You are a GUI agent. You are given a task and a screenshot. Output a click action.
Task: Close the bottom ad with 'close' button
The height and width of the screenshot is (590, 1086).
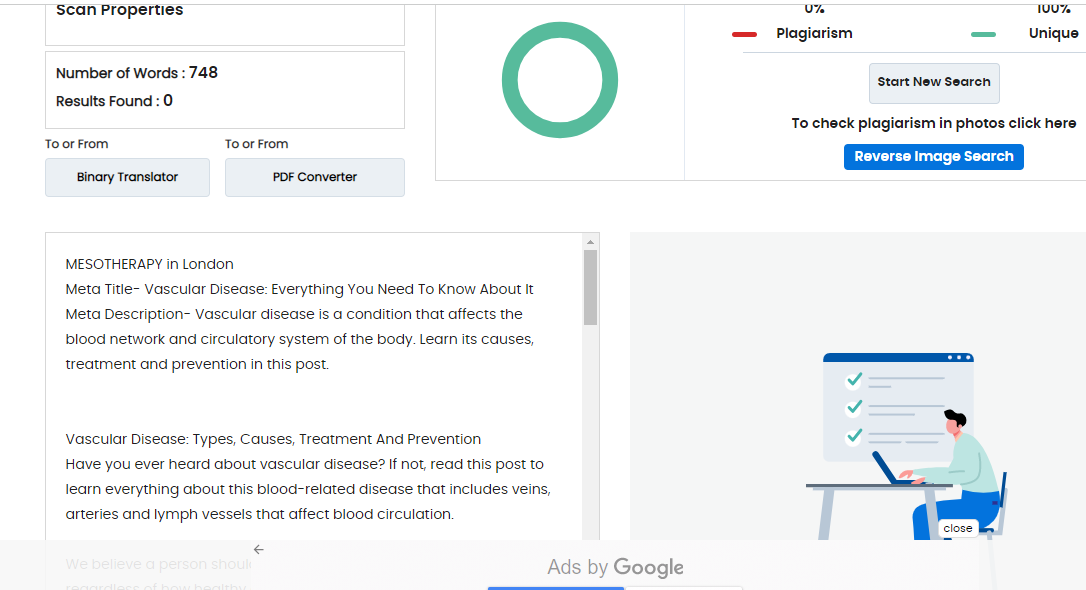pyautogui.click(x=957, y=528)
